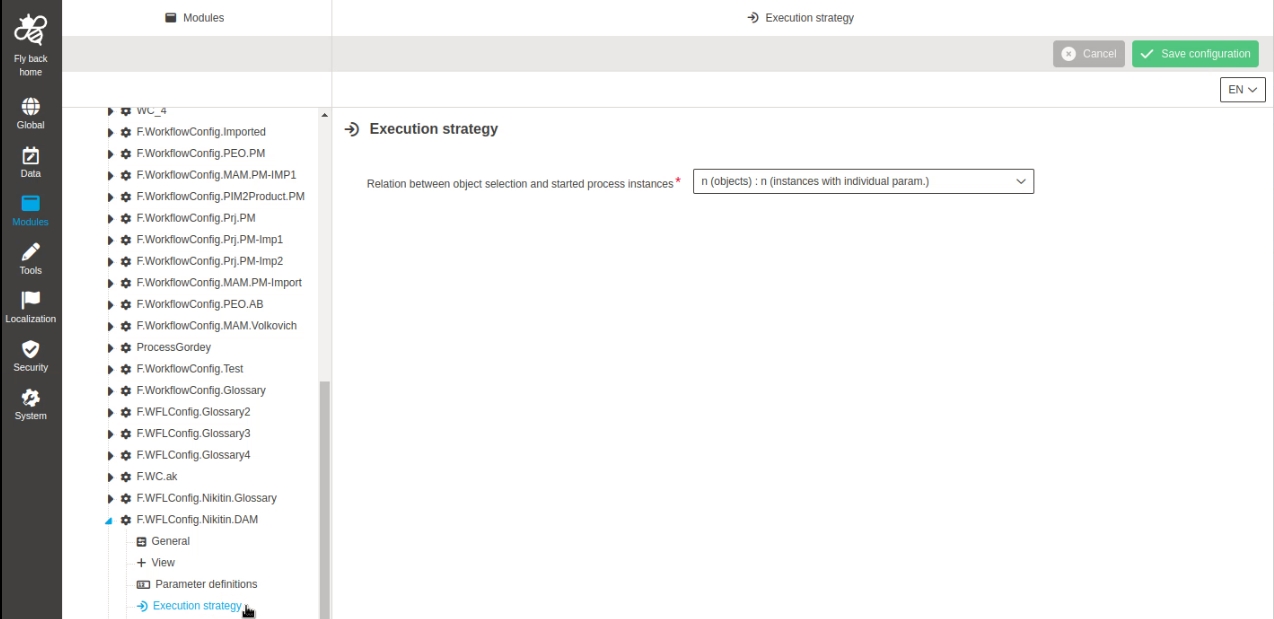Select F.WorkflowConfig.Glossary in tree
Screen dimensions: 1274x619
pos(201,390)
